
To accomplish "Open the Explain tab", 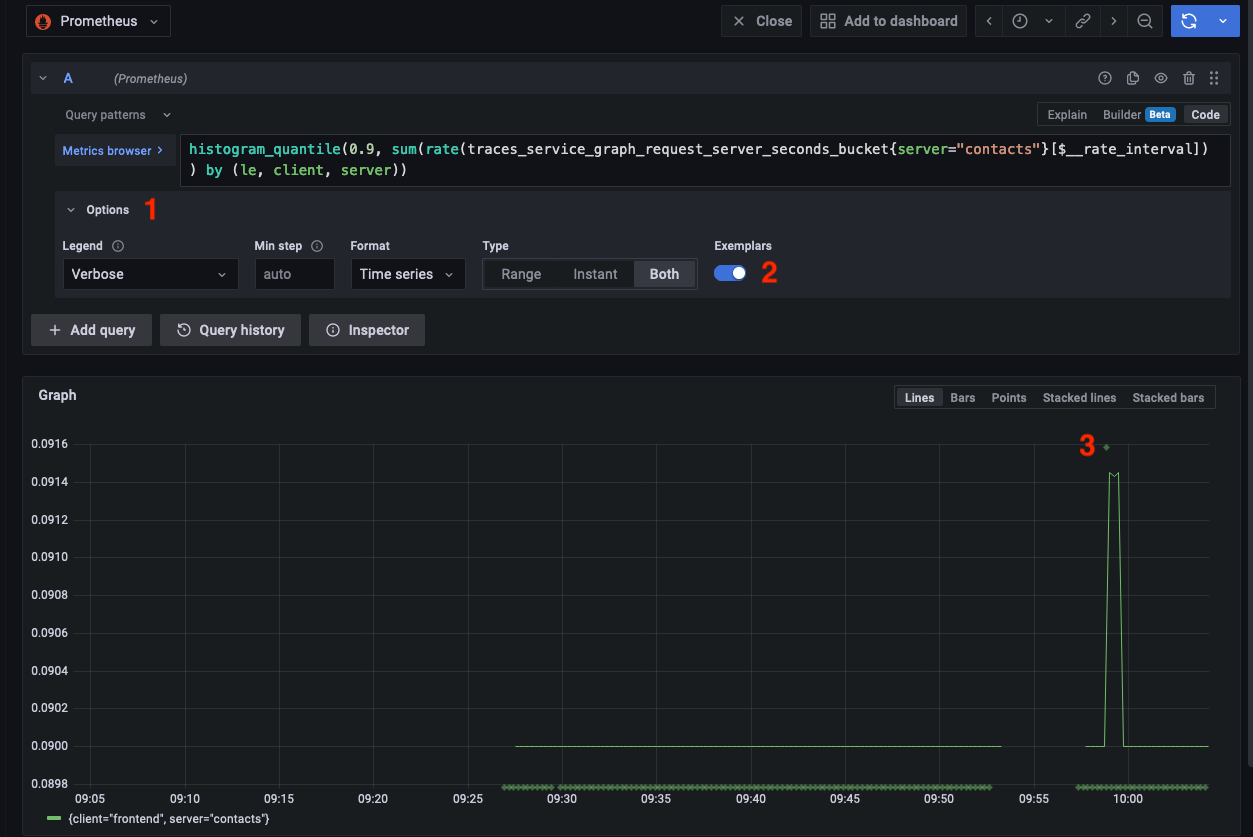I will tap(1066, 114).
